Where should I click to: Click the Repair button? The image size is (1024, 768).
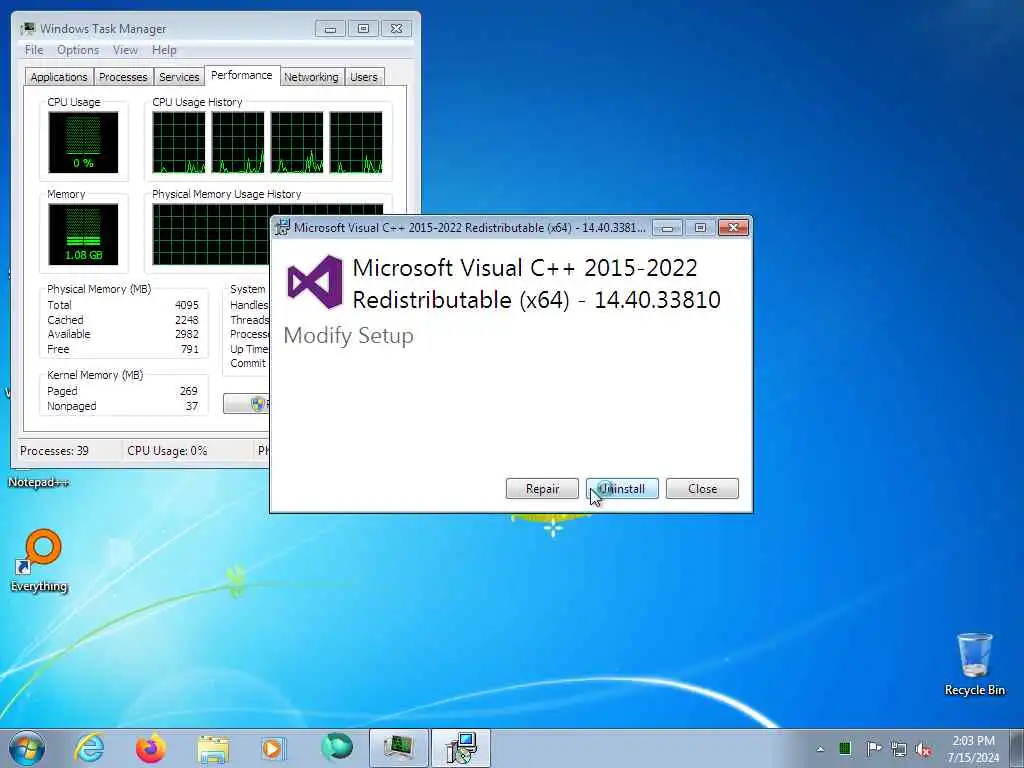click(x=542, y=488)
